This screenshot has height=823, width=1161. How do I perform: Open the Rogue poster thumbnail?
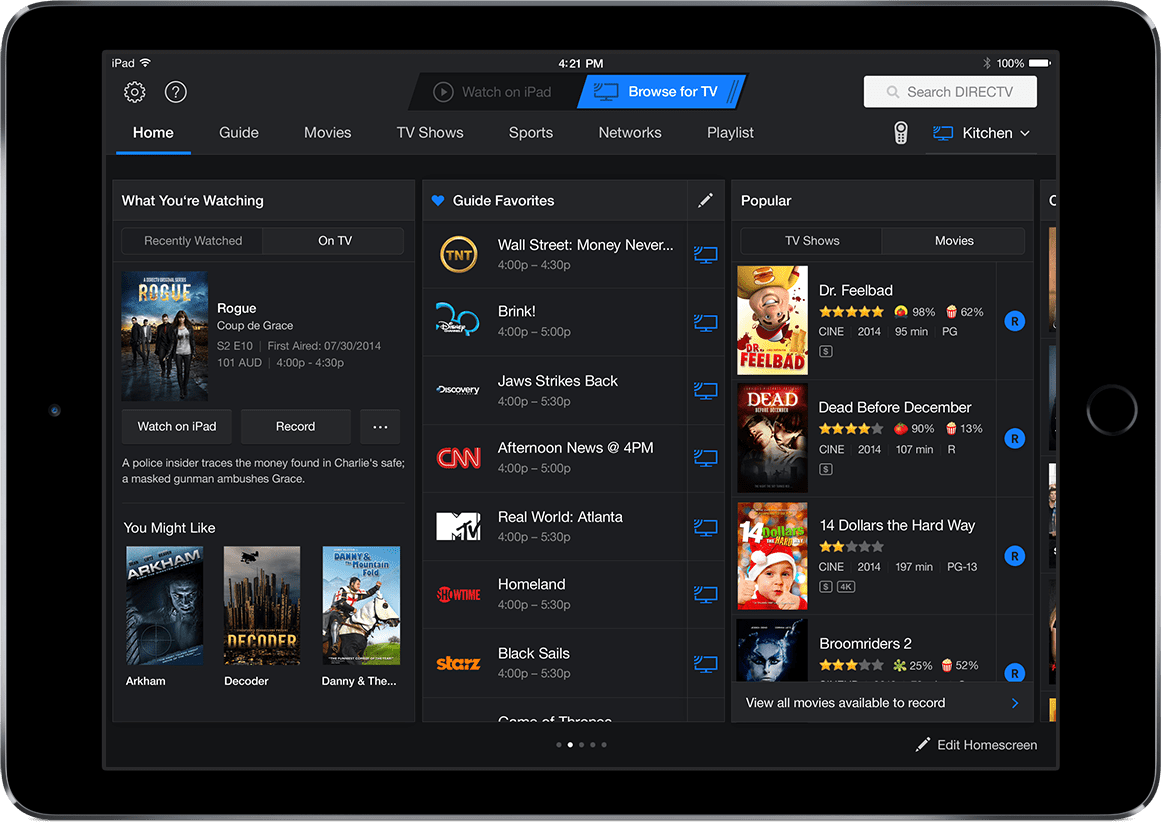click(164, 337)
